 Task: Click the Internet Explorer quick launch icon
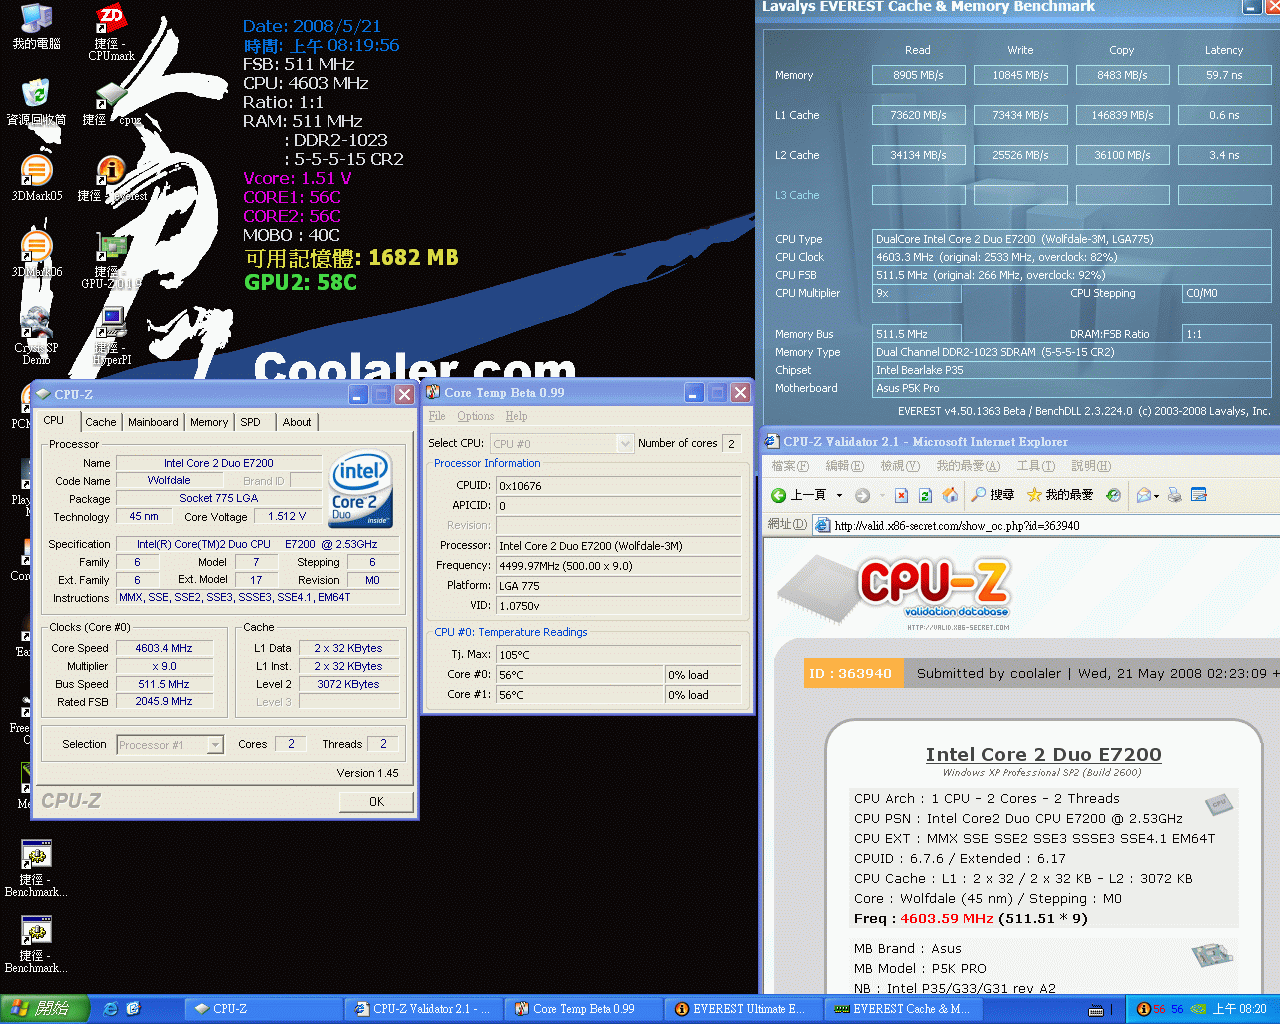tap(111, 1009)
